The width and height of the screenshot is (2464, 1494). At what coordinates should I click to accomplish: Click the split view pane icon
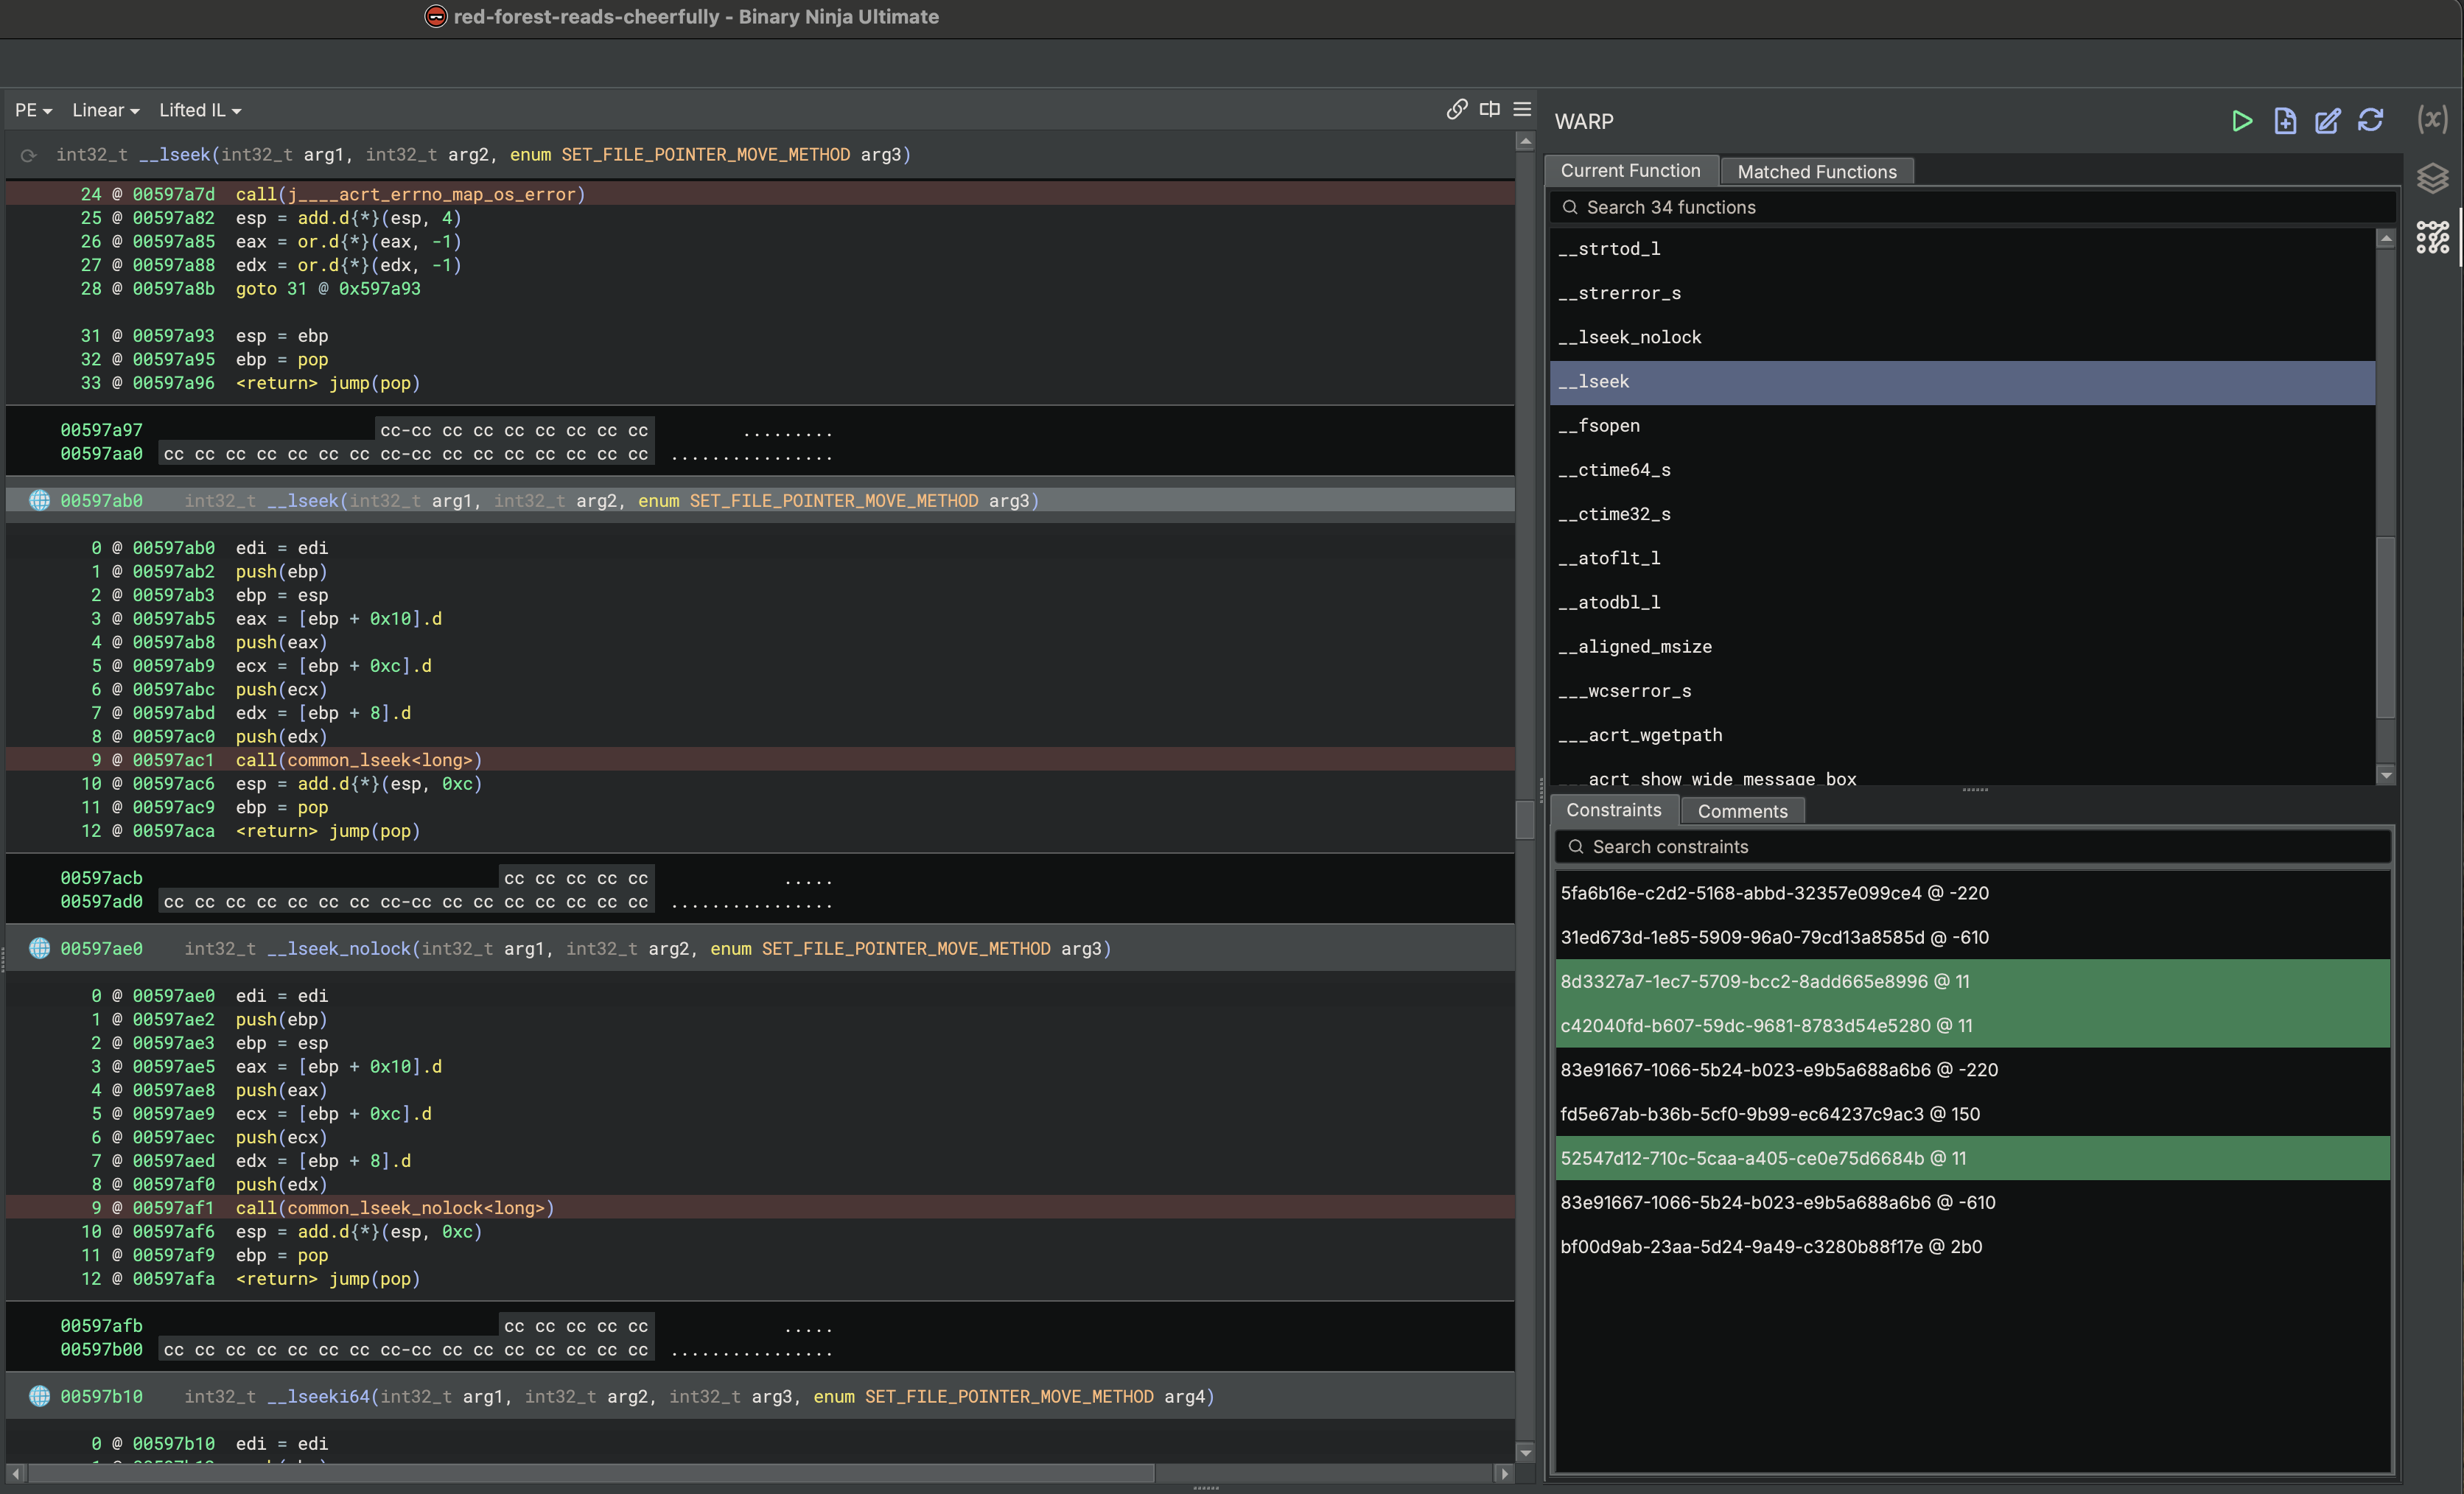click(x=1489, y=109)
